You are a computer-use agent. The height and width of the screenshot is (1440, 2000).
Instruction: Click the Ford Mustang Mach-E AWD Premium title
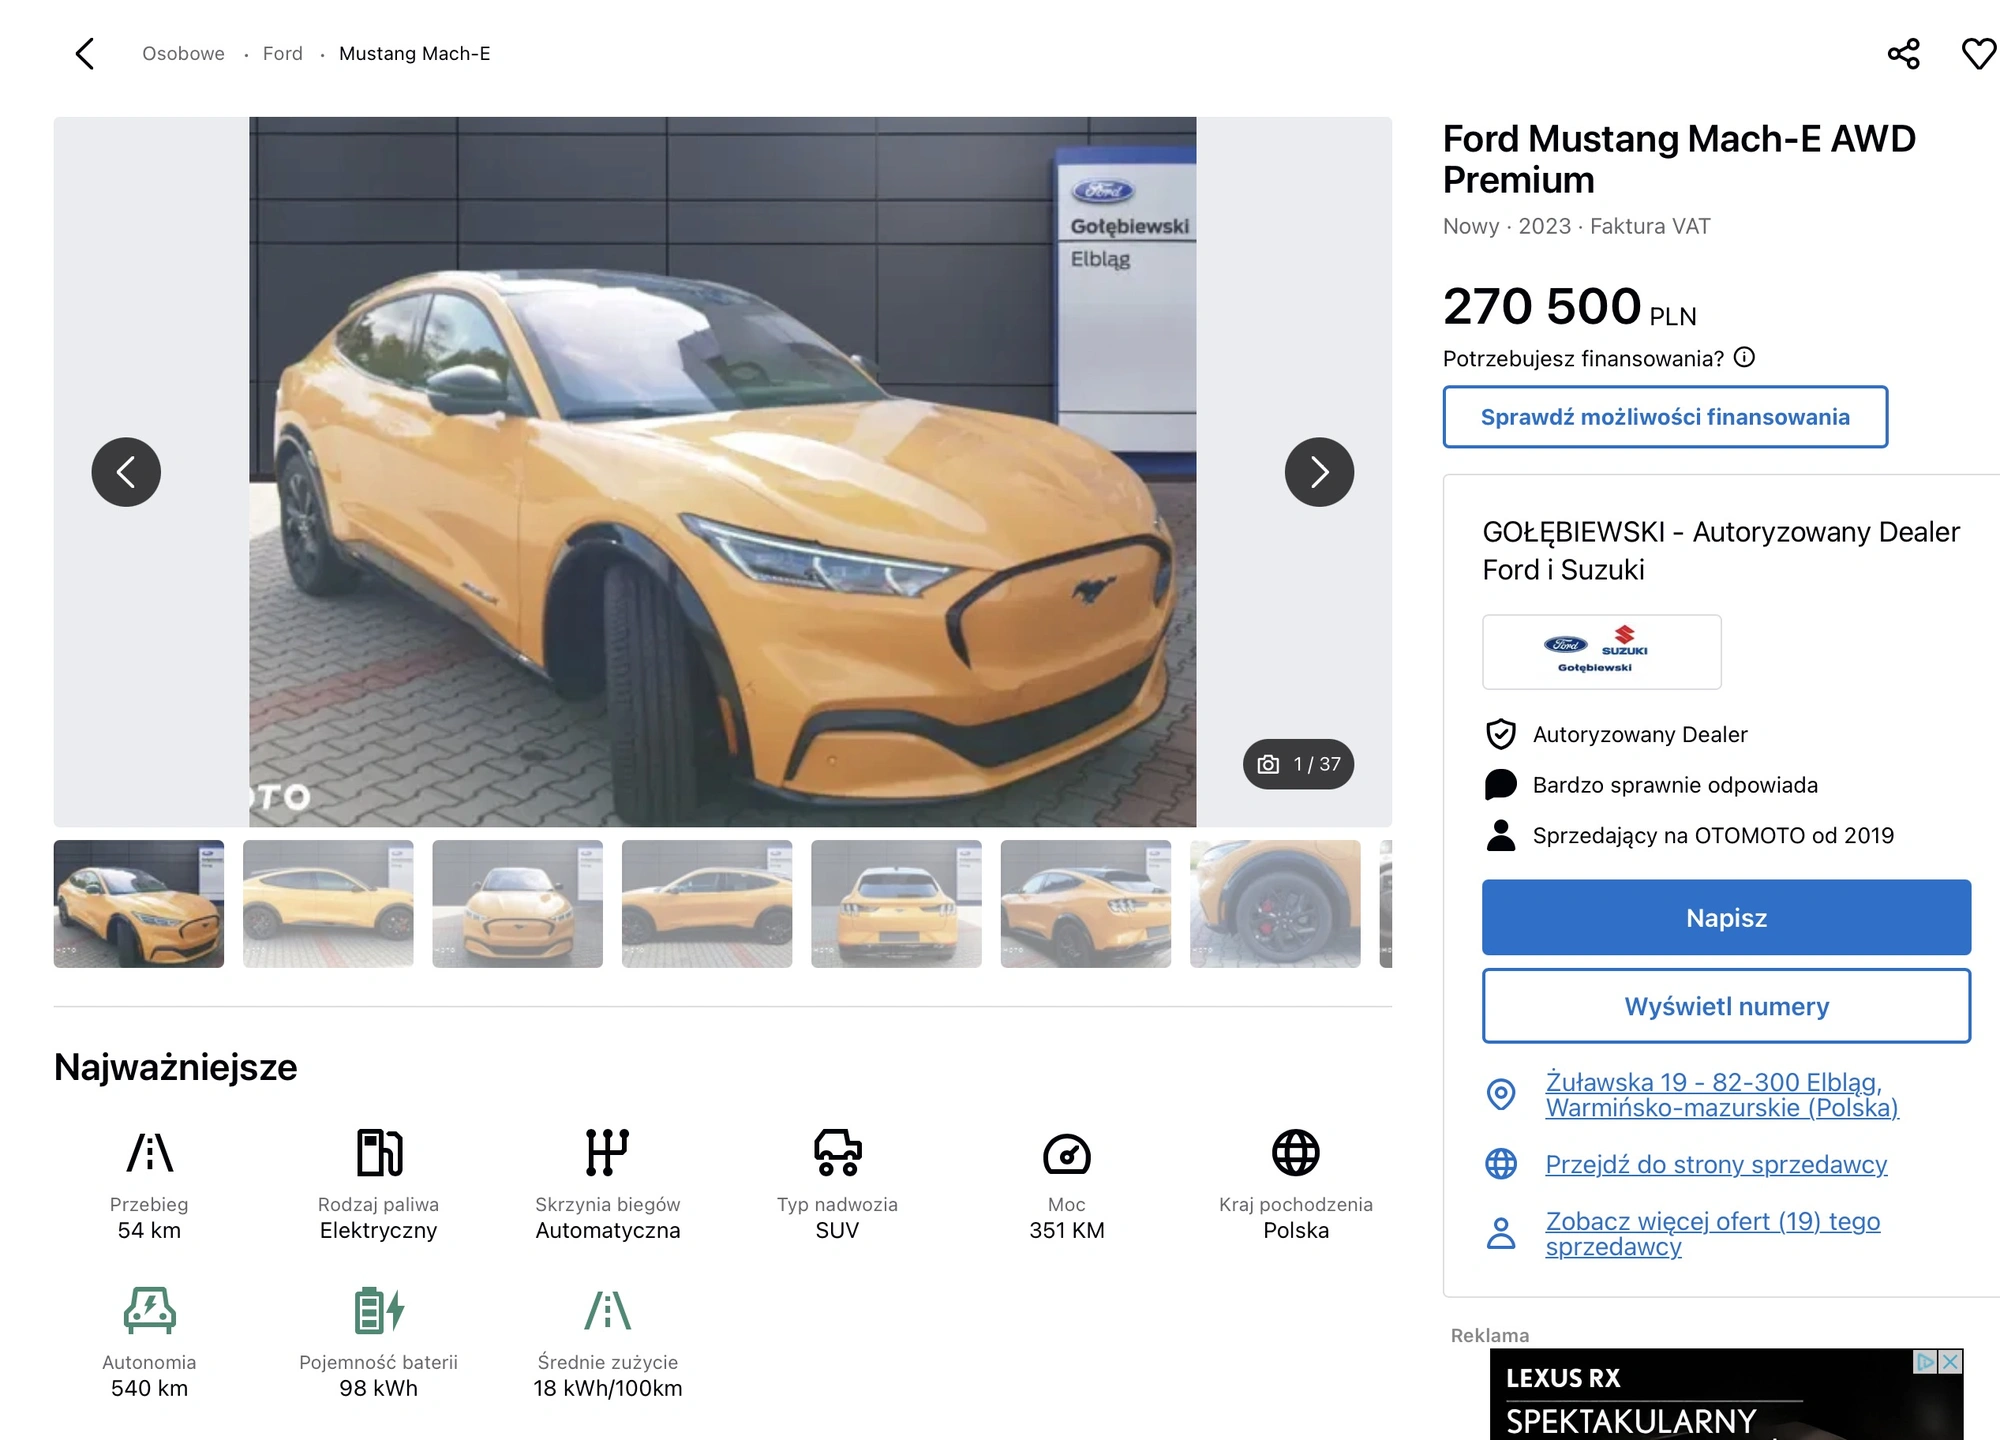(1679, 159)
